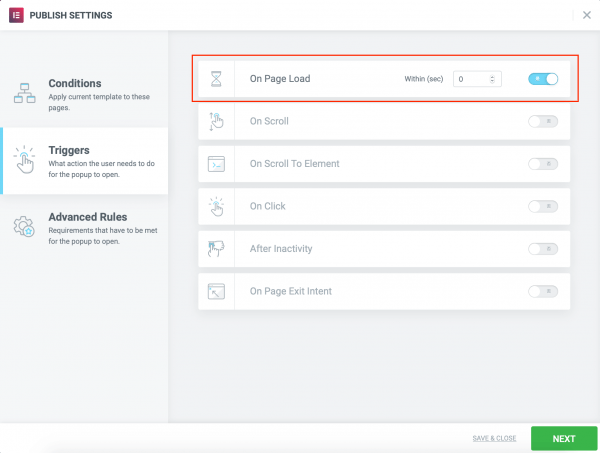Open the Conditions tab

point(84,94)
